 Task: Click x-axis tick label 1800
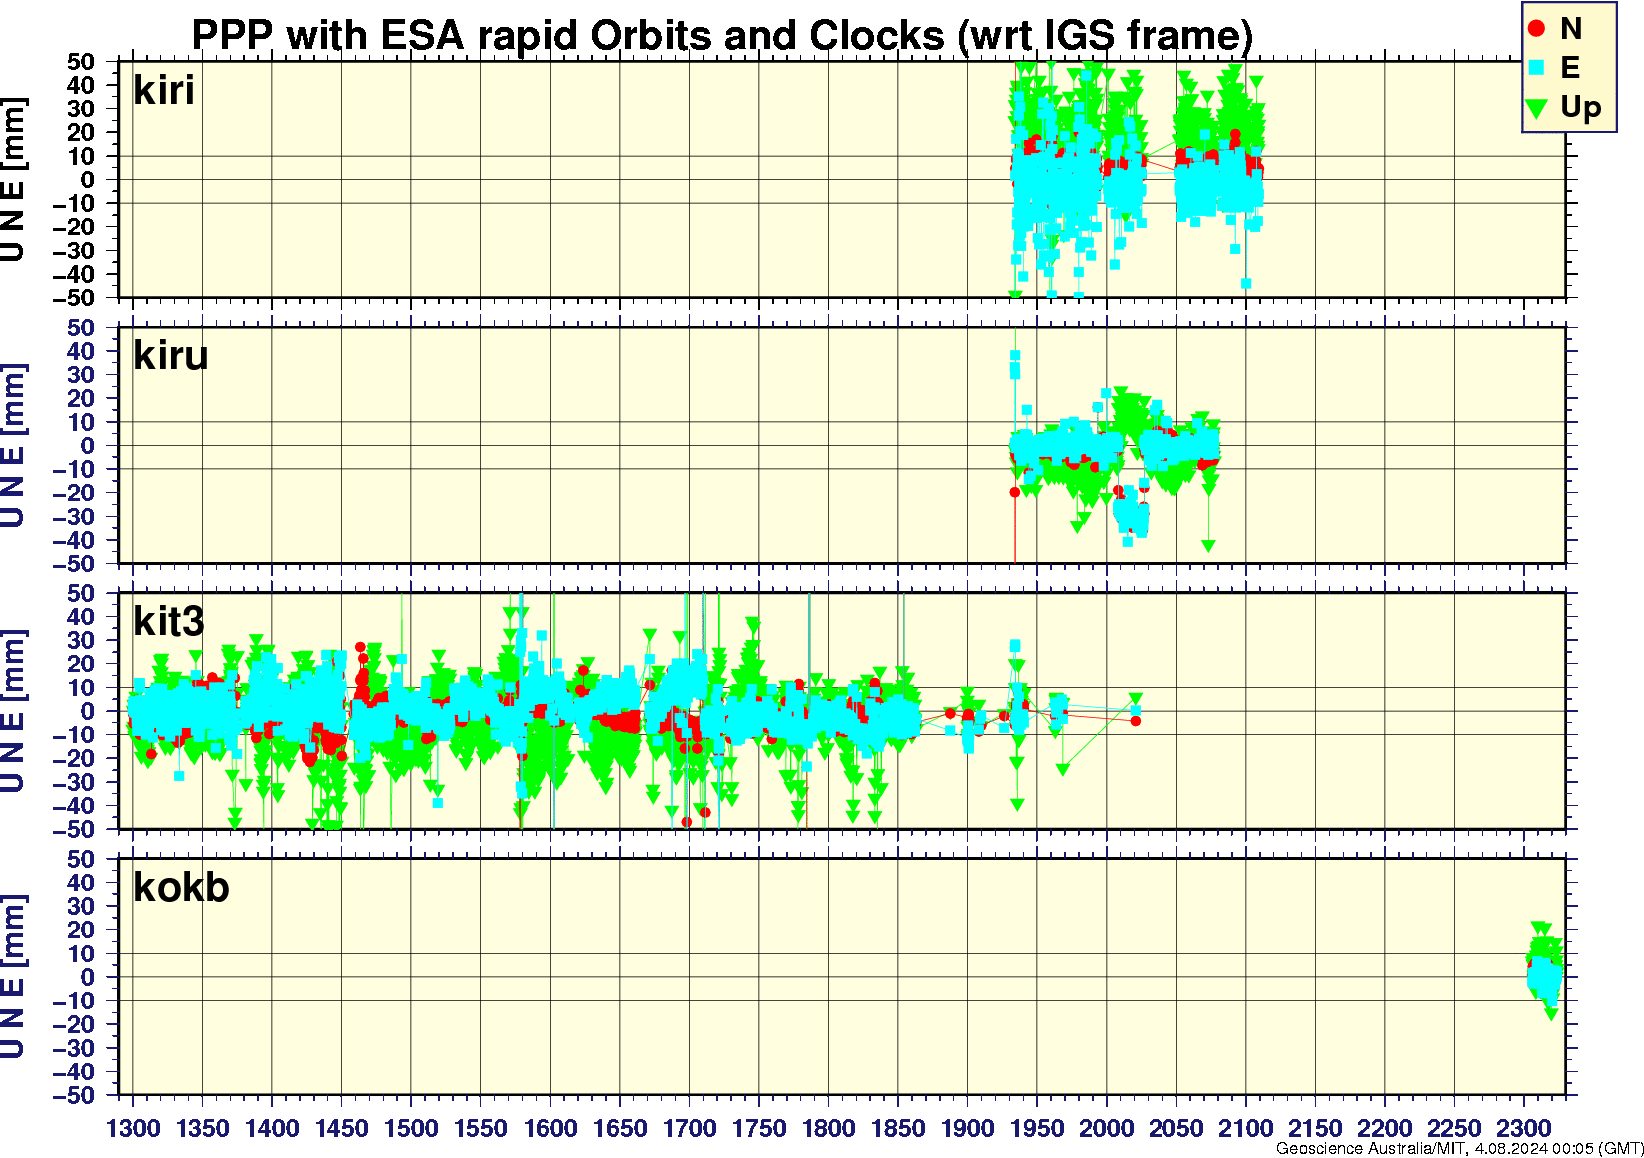coord(829,1128)
